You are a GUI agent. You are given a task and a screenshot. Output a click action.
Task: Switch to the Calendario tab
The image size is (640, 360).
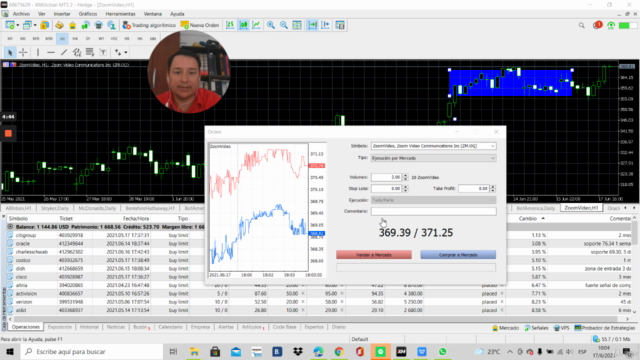pyautogui.click(x=171, y=327)
